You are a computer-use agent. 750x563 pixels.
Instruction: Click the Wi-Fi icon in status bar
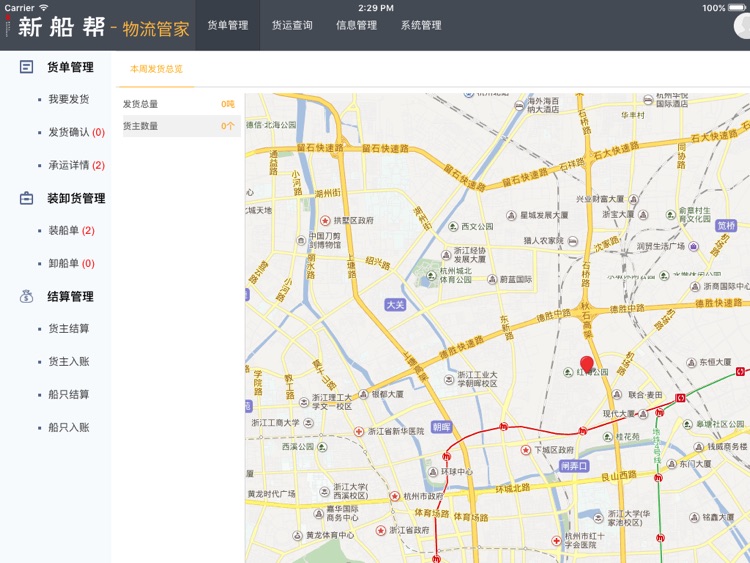pos(44,8)
